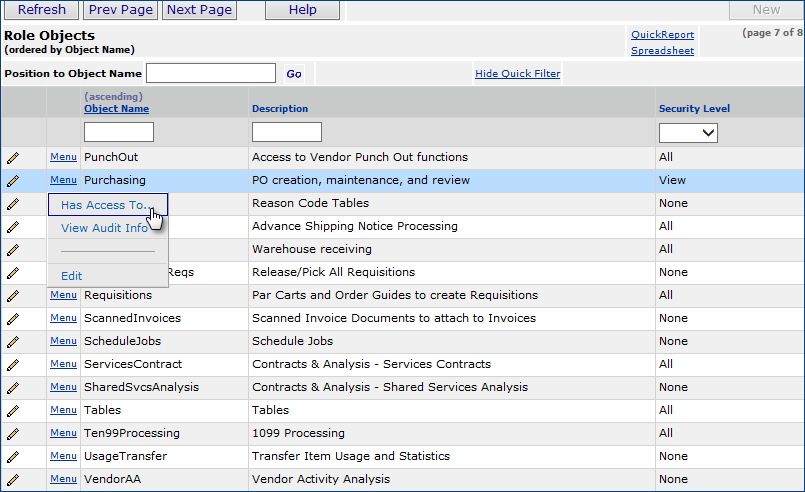Click the pencil icon for ScannedInvoices row
This screenshot has width=805, height=492.
(13, 319)
